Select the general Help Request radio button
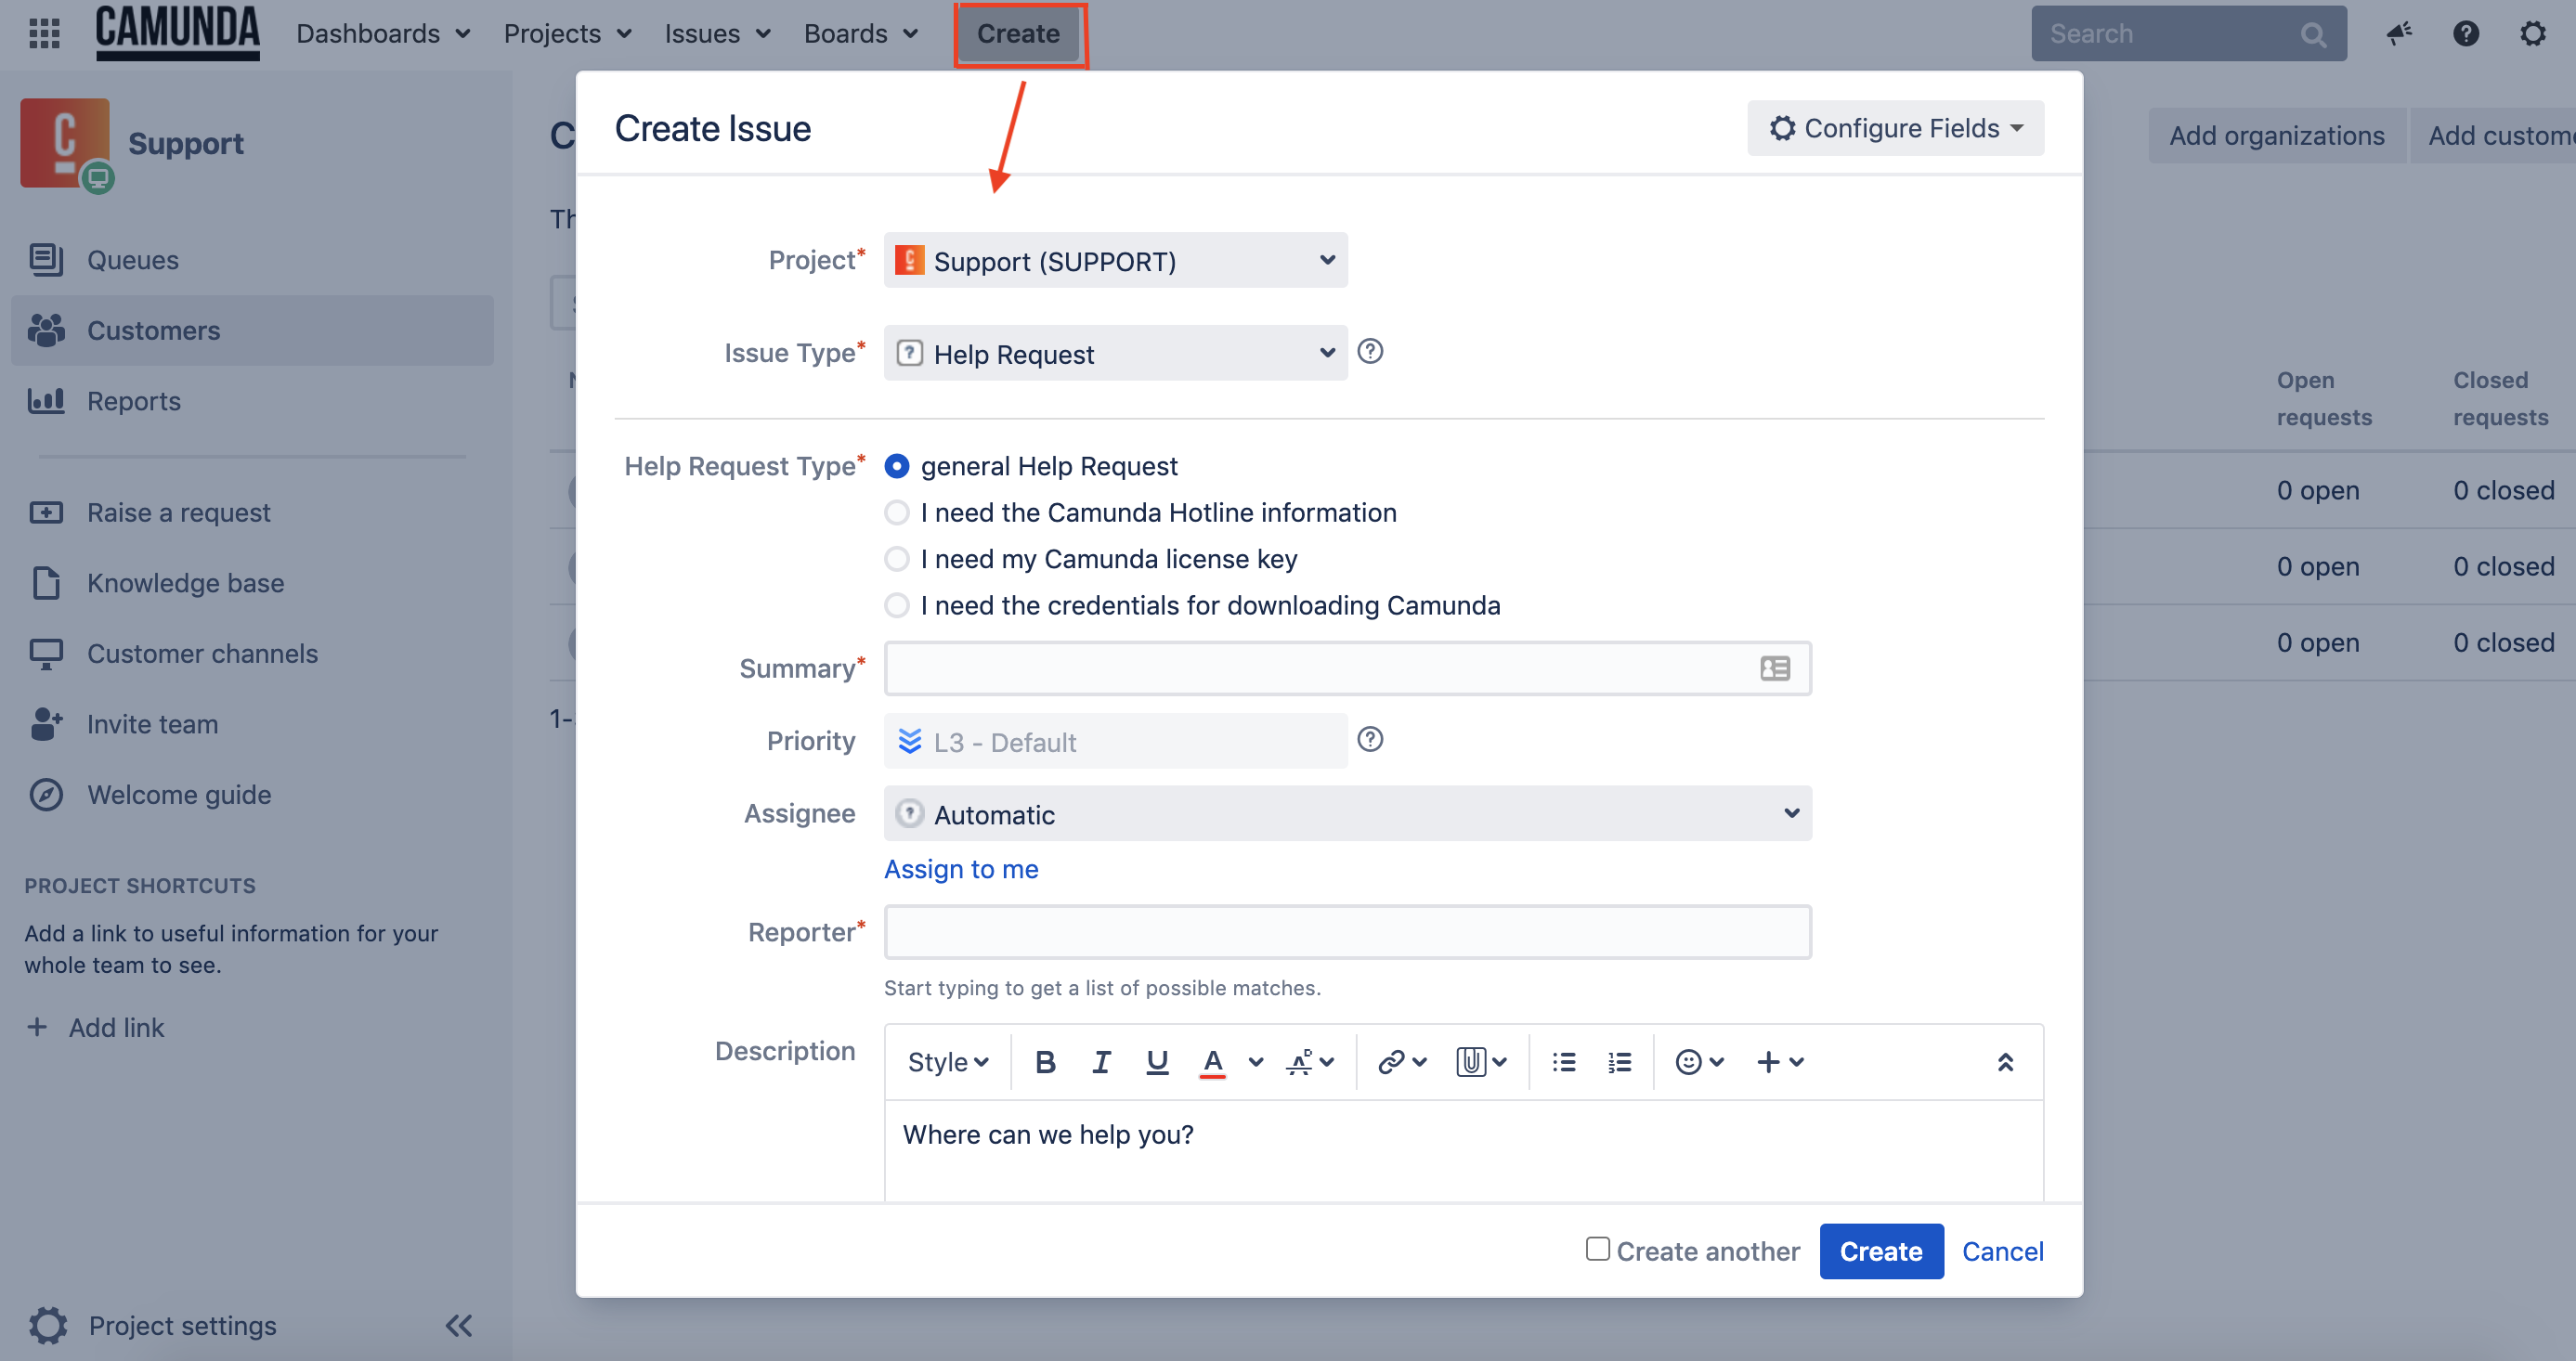This screenshot has height=1361, width=2576. 896,465
